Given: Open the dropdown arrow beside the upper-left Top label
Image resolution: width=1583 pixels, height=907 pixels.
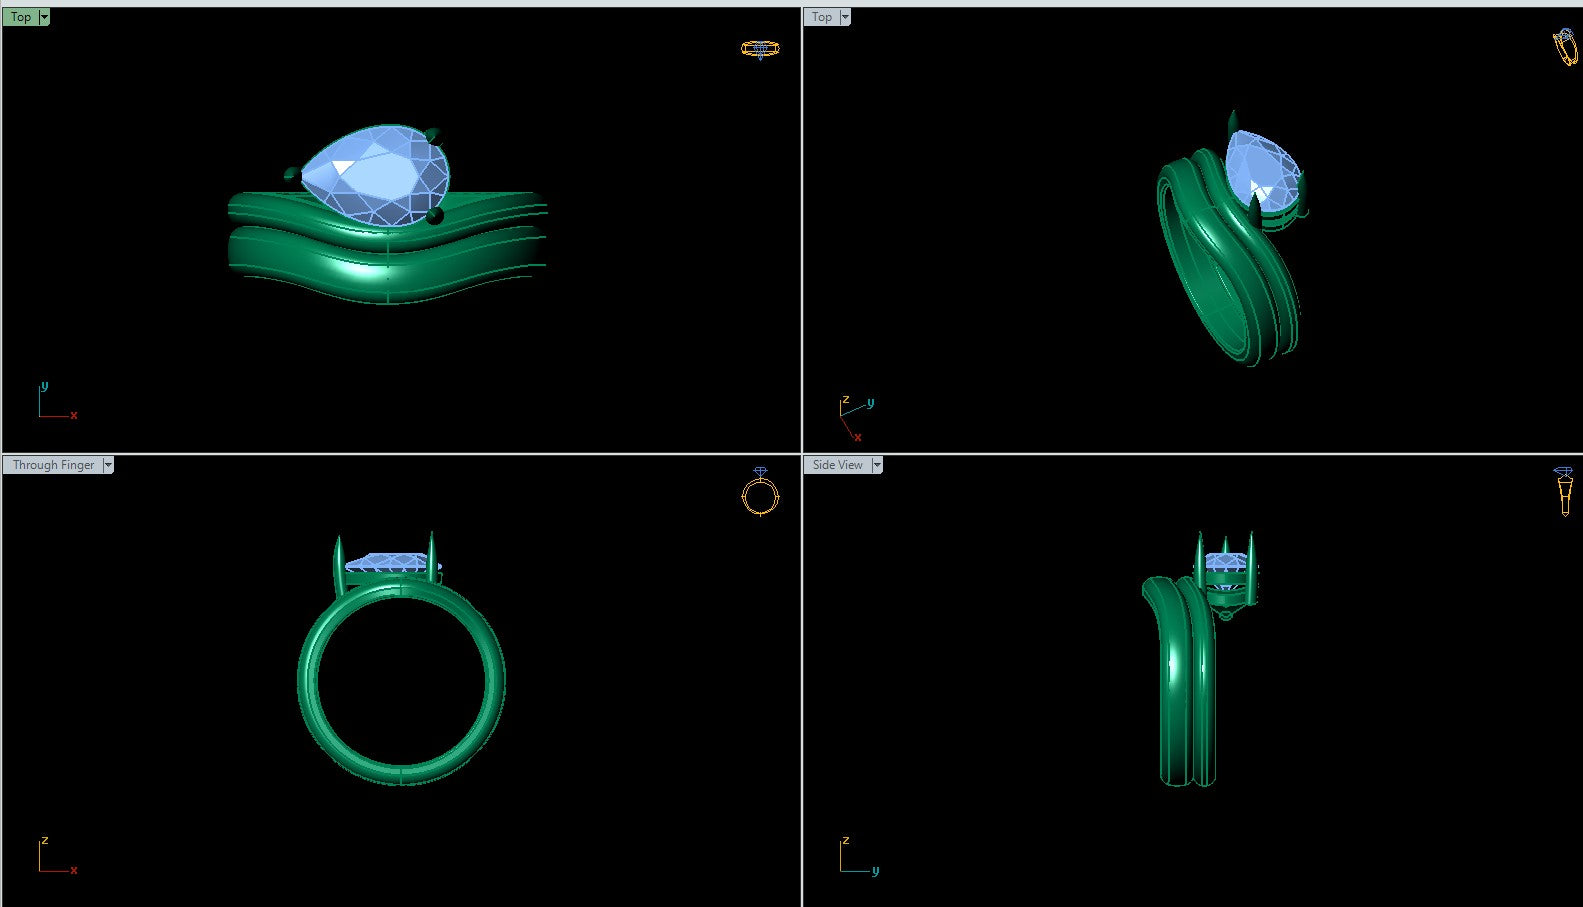Looking at the screenshot, I should (x=44, y=17).
